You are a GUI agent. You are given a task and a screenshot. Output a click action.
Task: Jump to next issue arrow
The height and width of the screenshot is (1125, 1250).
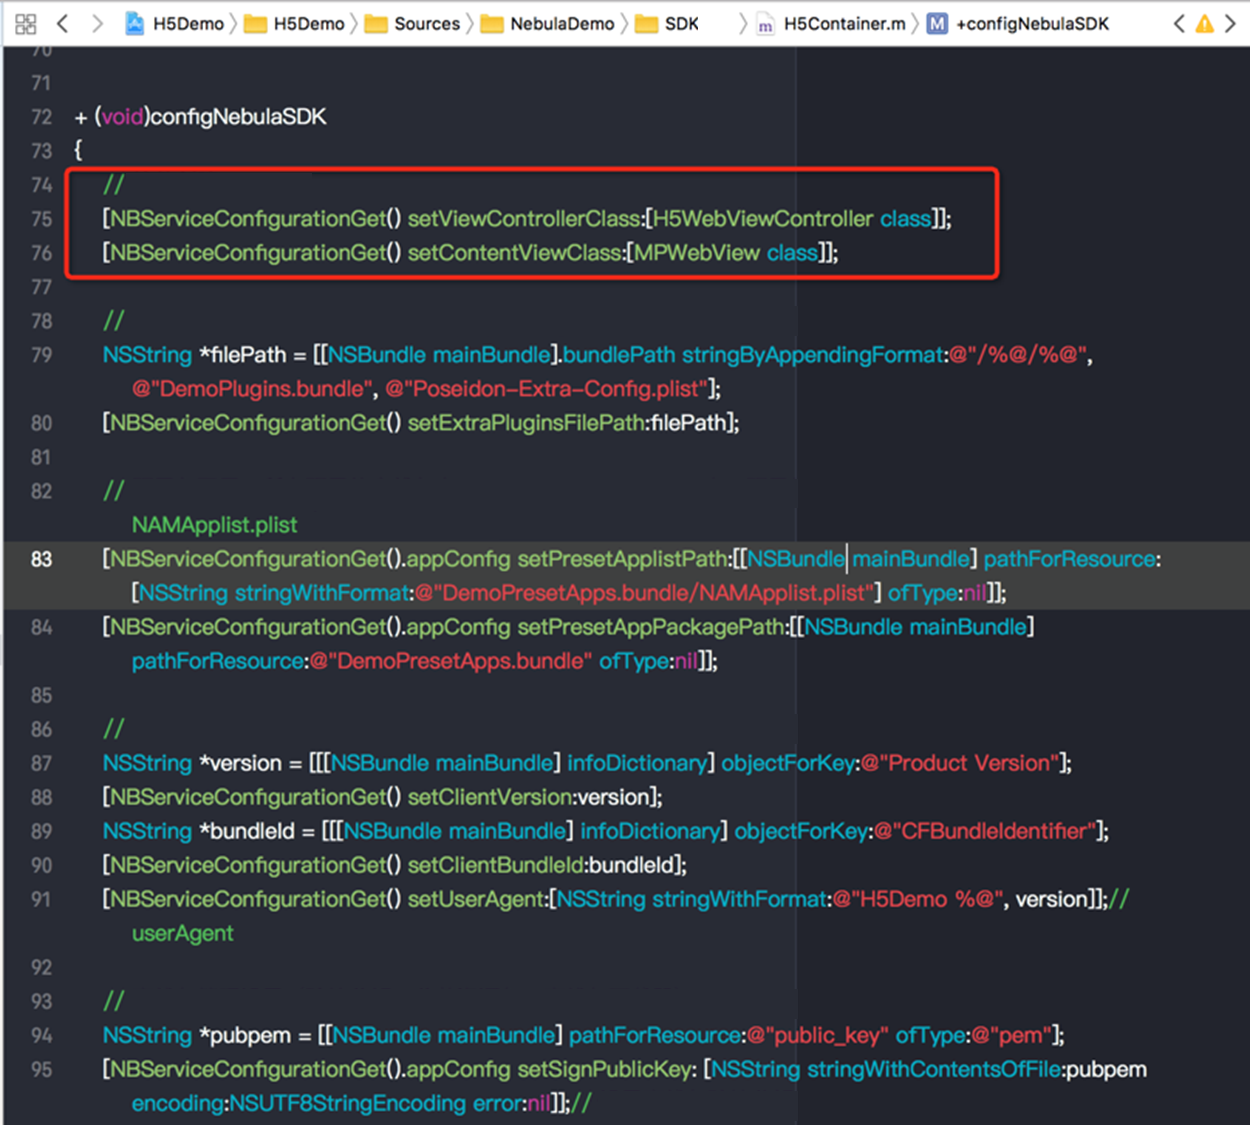pos(1231,23)
